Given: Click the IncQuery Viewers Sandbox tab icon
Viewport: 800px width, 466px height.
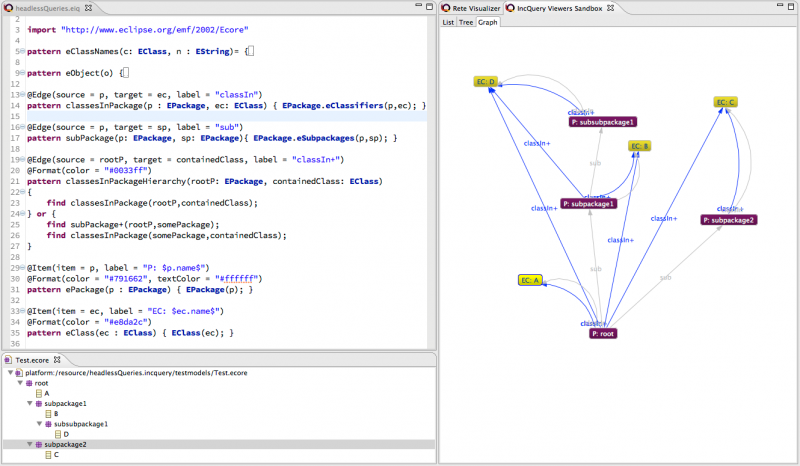Looking at the screenshot, I should 510,8.
